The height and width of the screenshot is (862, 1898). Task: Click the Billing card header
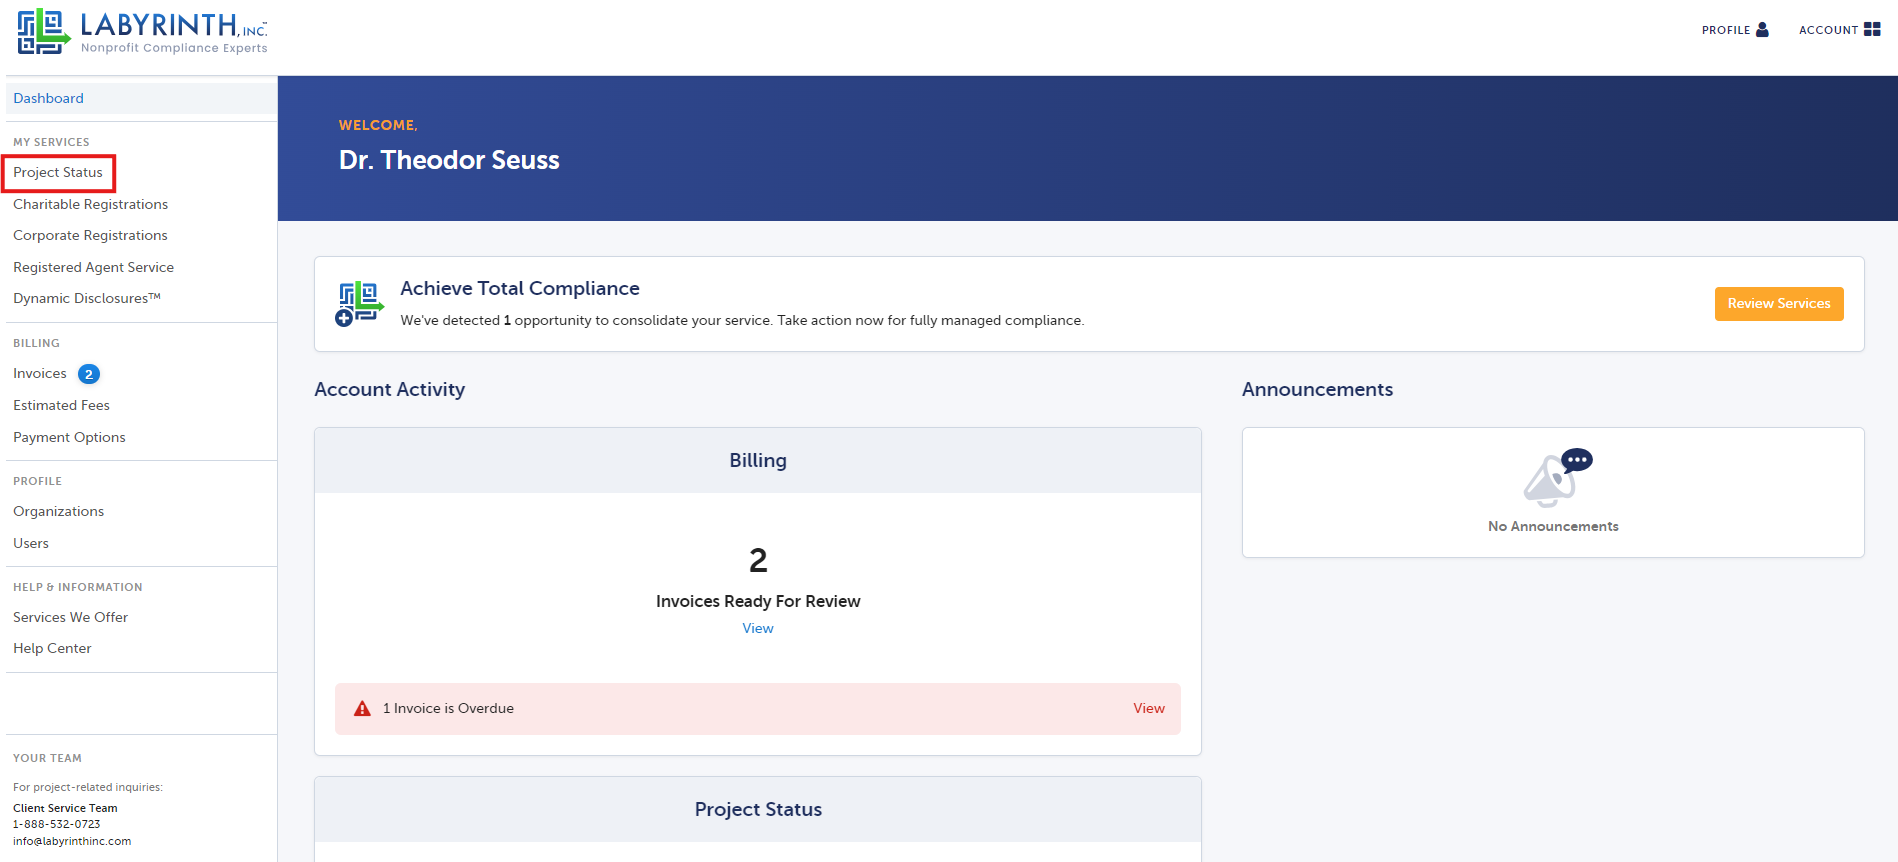coord(758,460)
